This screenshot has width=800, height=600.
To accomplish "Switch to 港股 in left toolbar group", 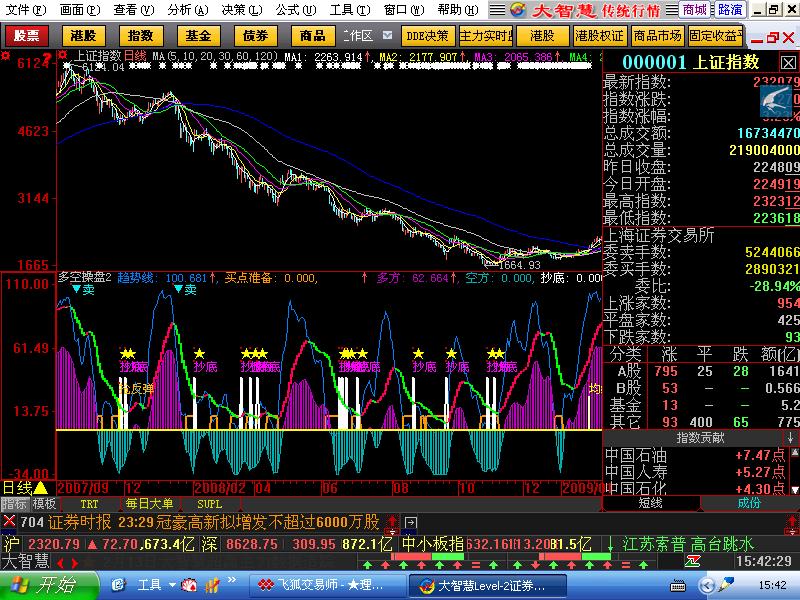I will point(84,36).
